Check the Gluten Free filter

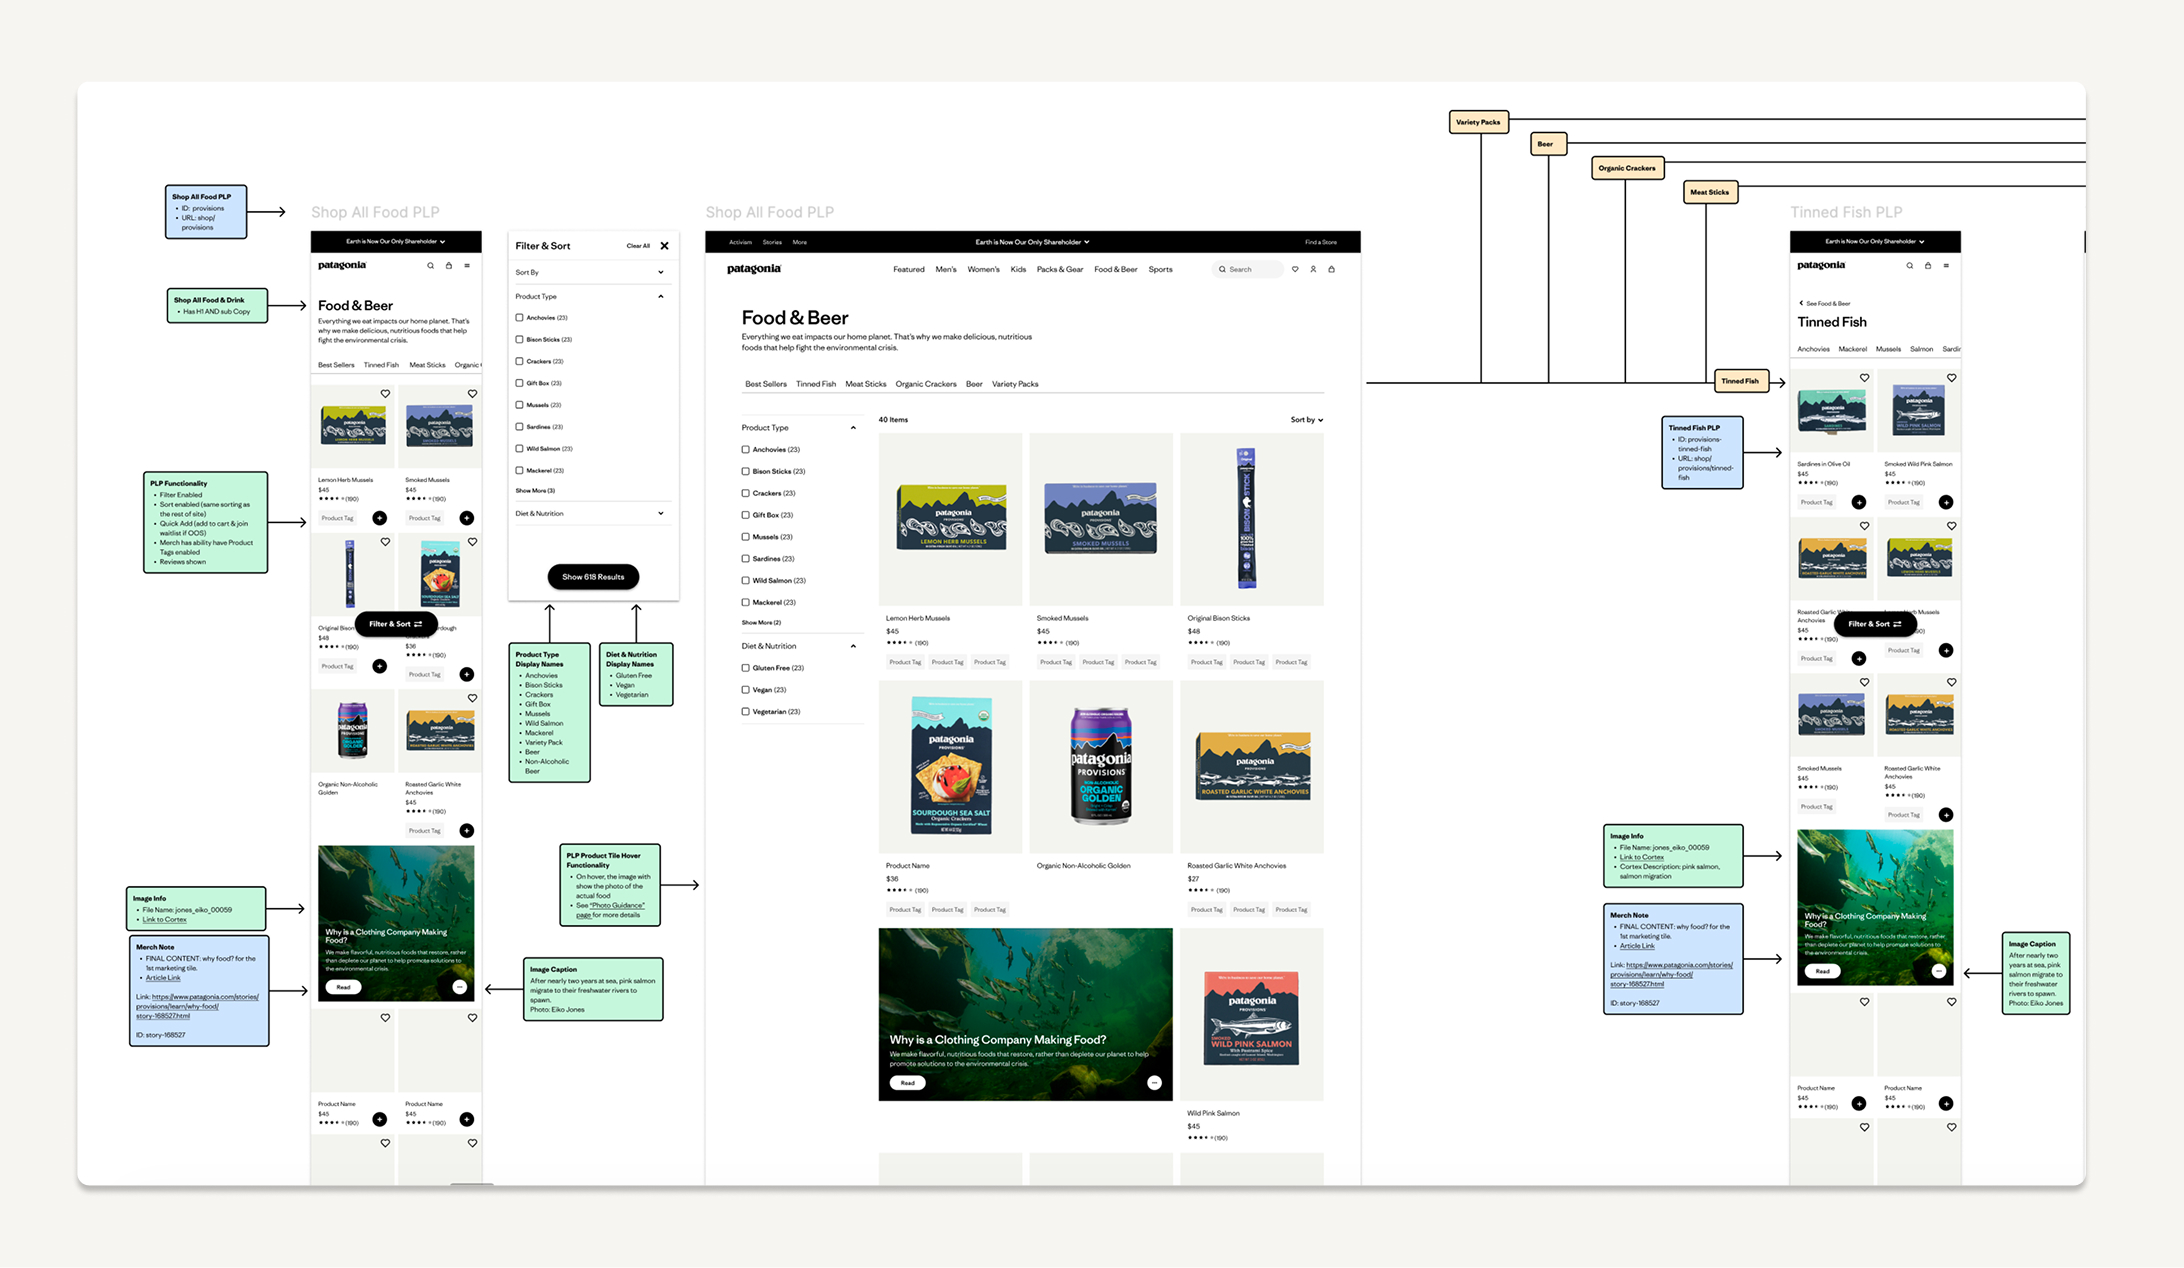tap(746, 668)
